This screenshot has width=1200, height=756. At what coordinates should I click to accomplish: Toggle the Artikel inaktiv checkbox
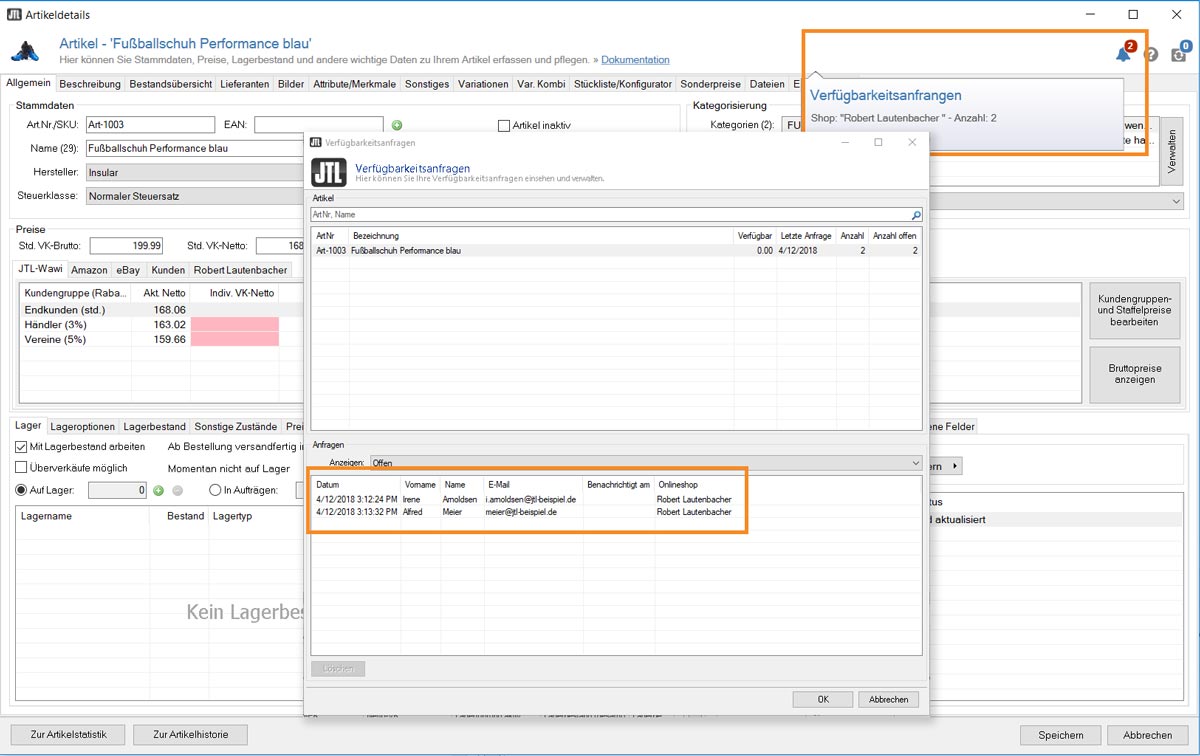[504, 125]
